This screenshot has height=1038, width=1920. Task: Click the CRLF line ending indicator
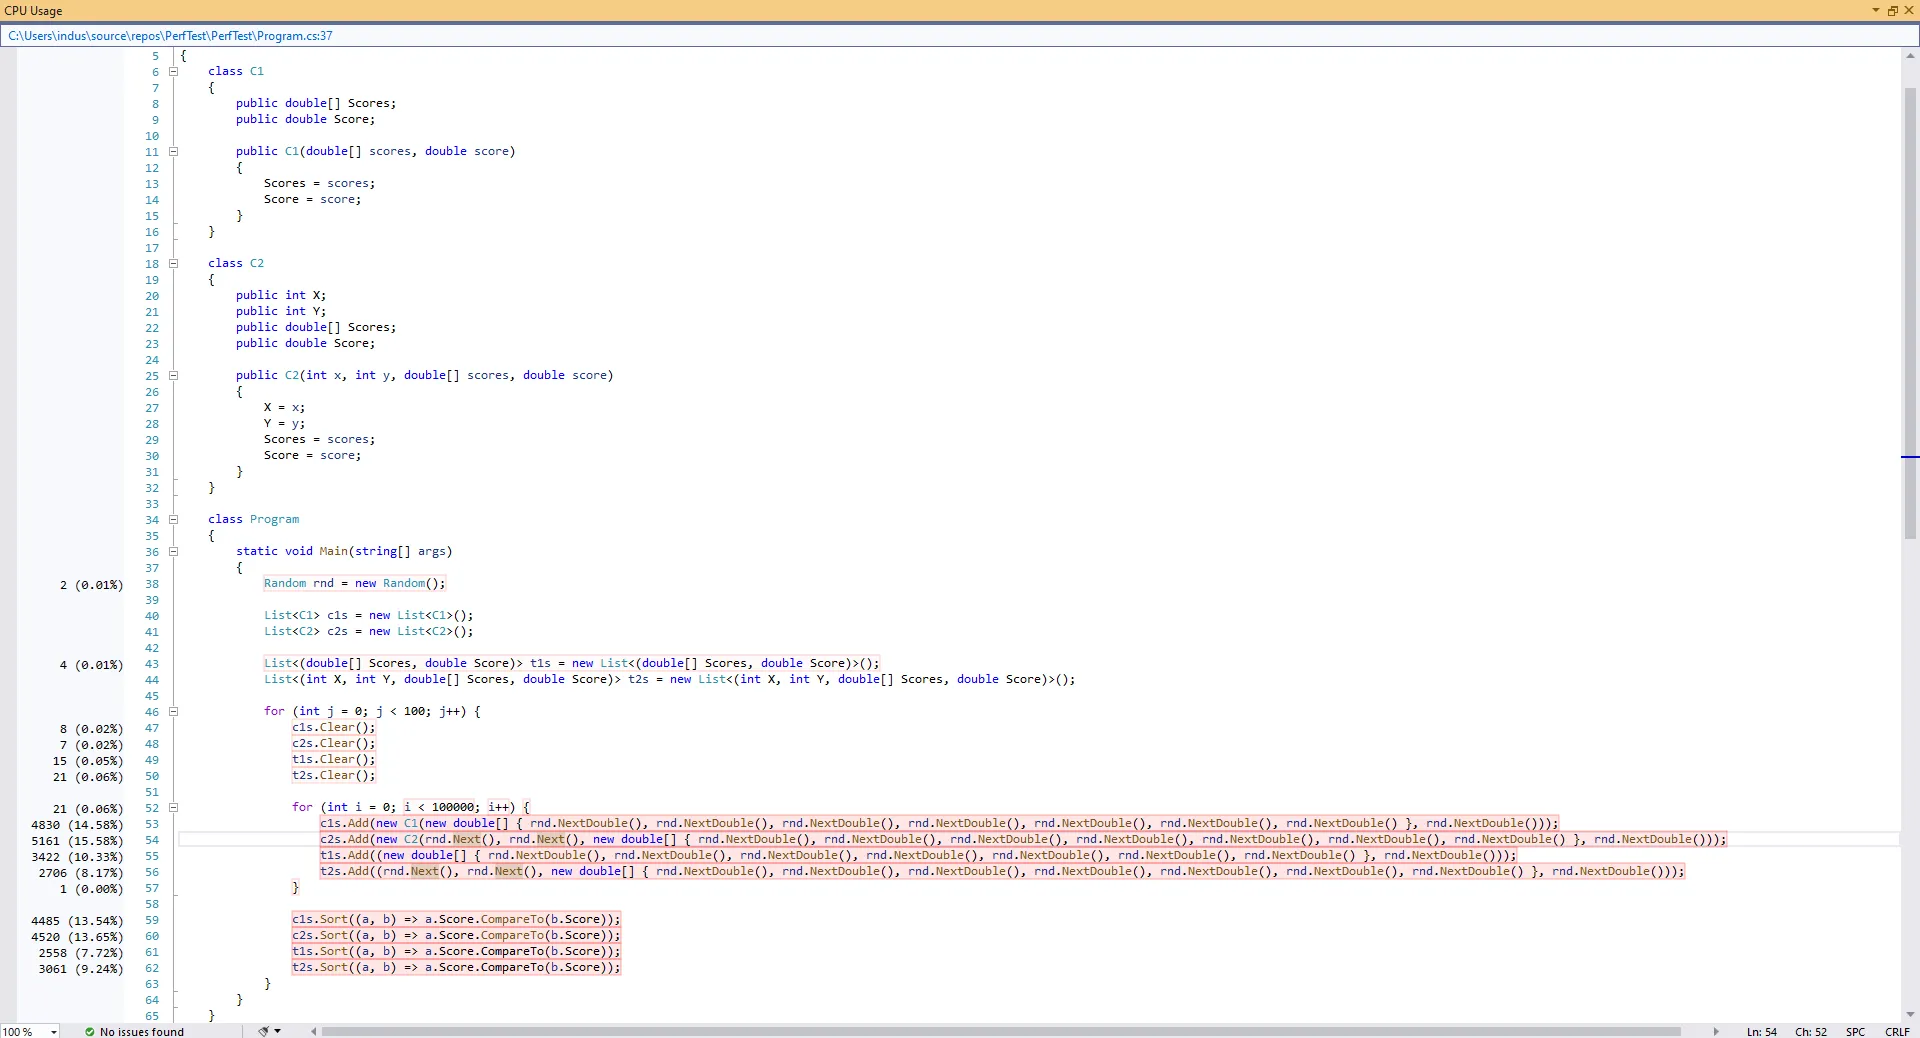pos(1897,1031)
